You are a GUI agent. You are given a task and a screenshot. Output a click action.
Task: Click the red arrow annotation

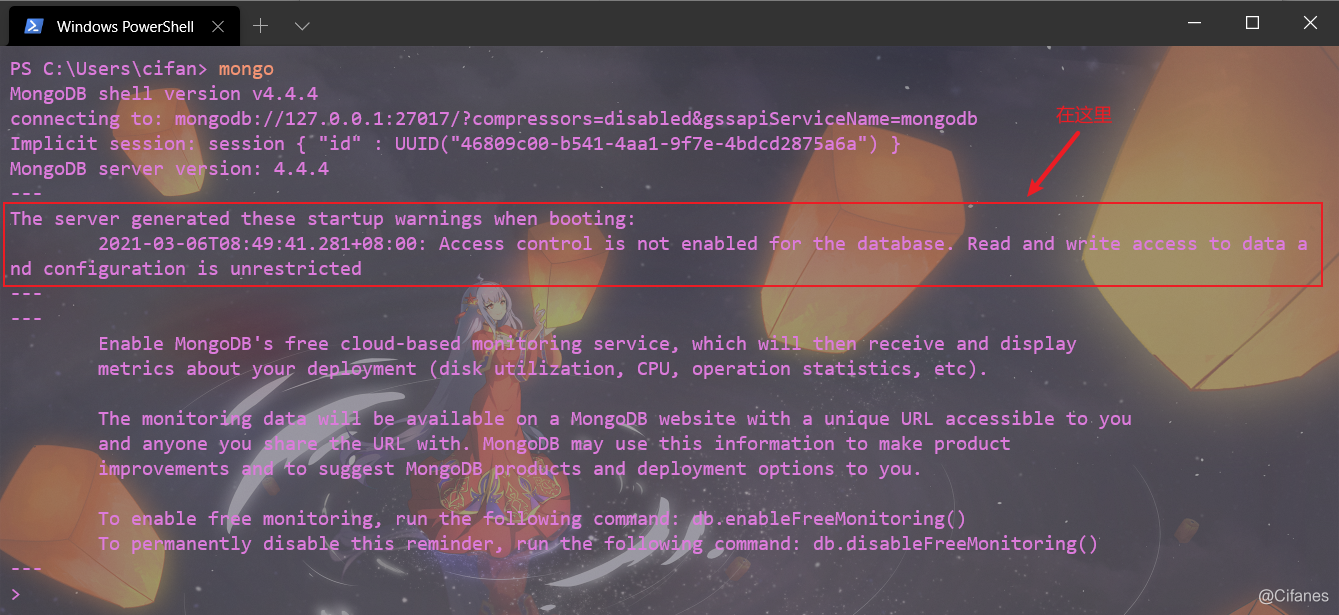pyautogui.click(x=1054, y=162)
